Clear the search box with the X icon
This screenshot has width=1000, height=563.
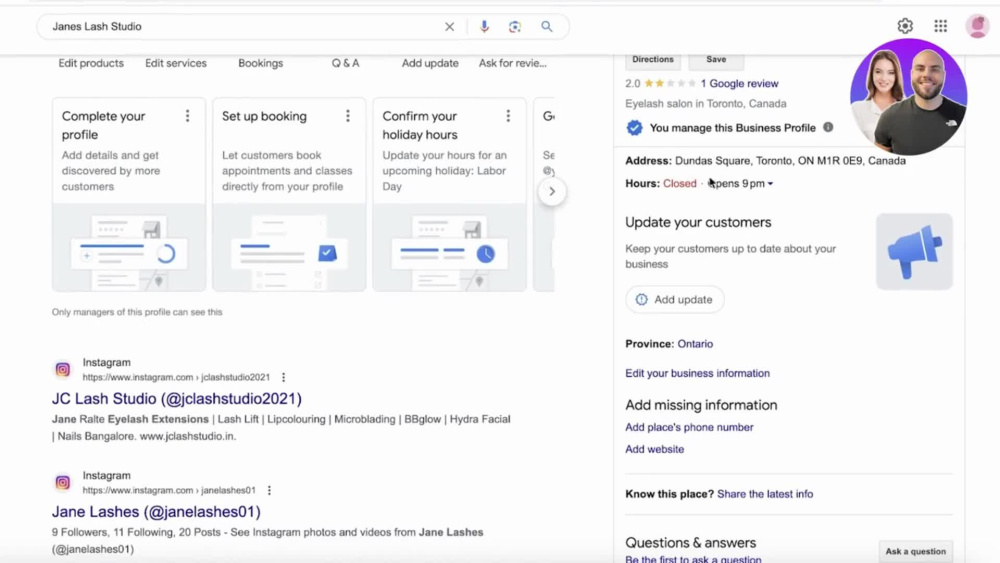point(450,27)
